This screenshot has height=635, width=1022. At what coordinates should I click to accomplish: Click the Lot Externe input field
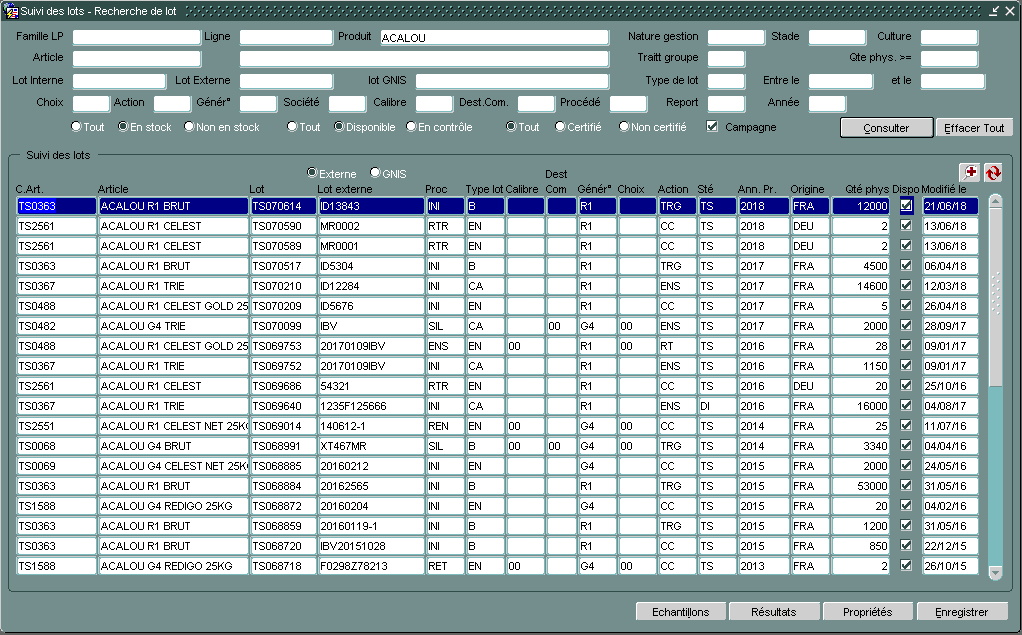(x=286, y=81)
